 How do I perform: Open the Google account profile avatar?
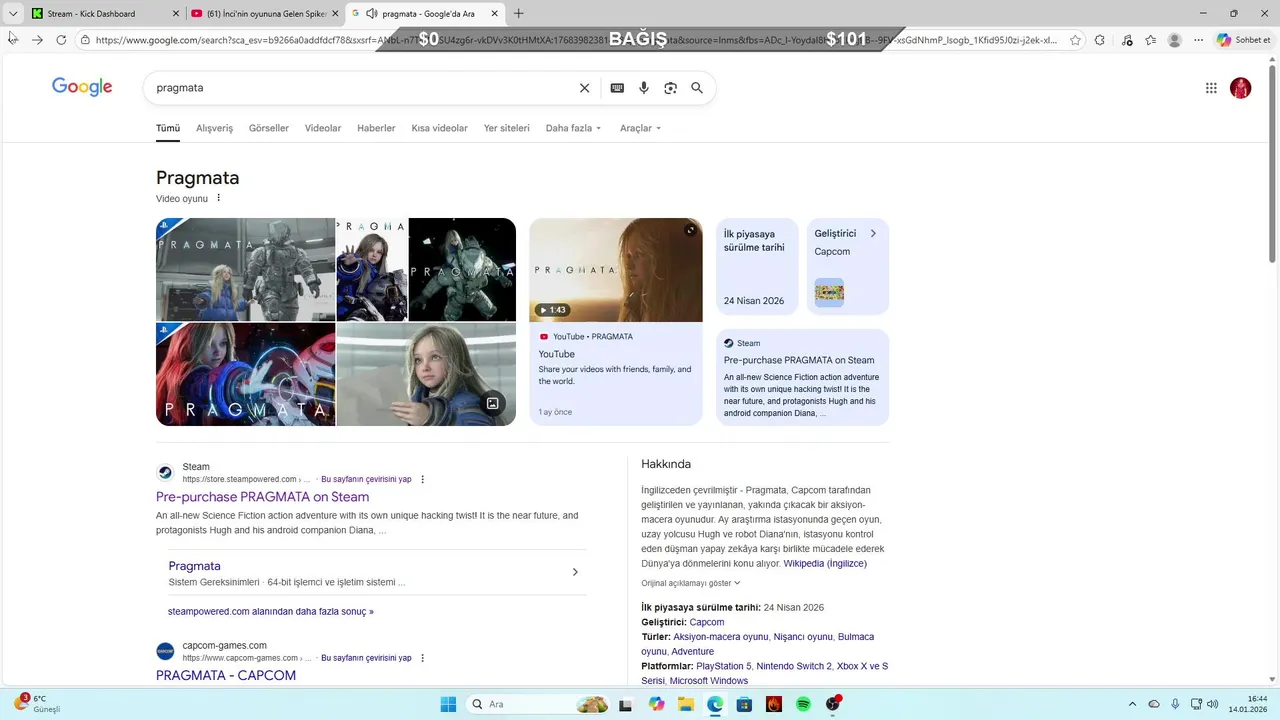(1241, 88)
